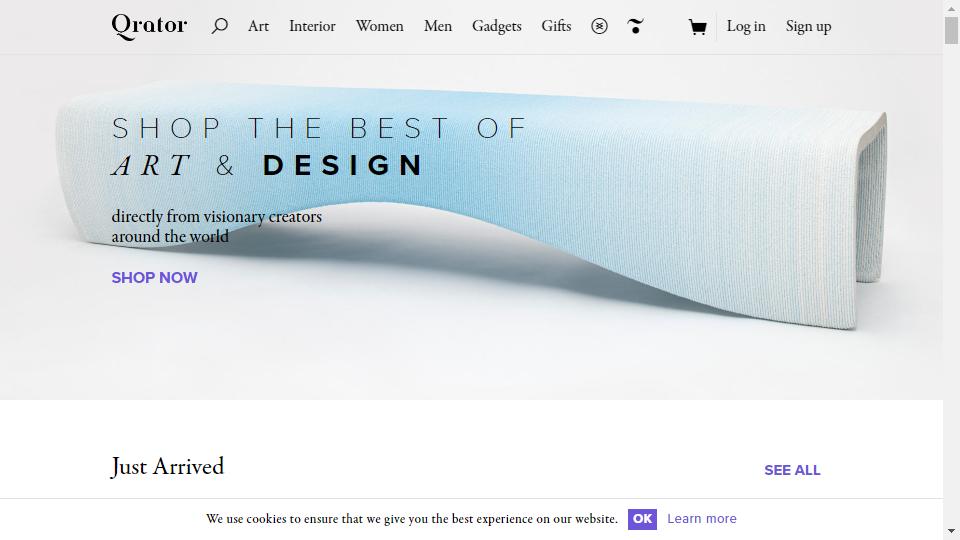960x540 pixels.
Task: Click the 'directly from visionary creators' text
Action: click(x=216, y=217)
